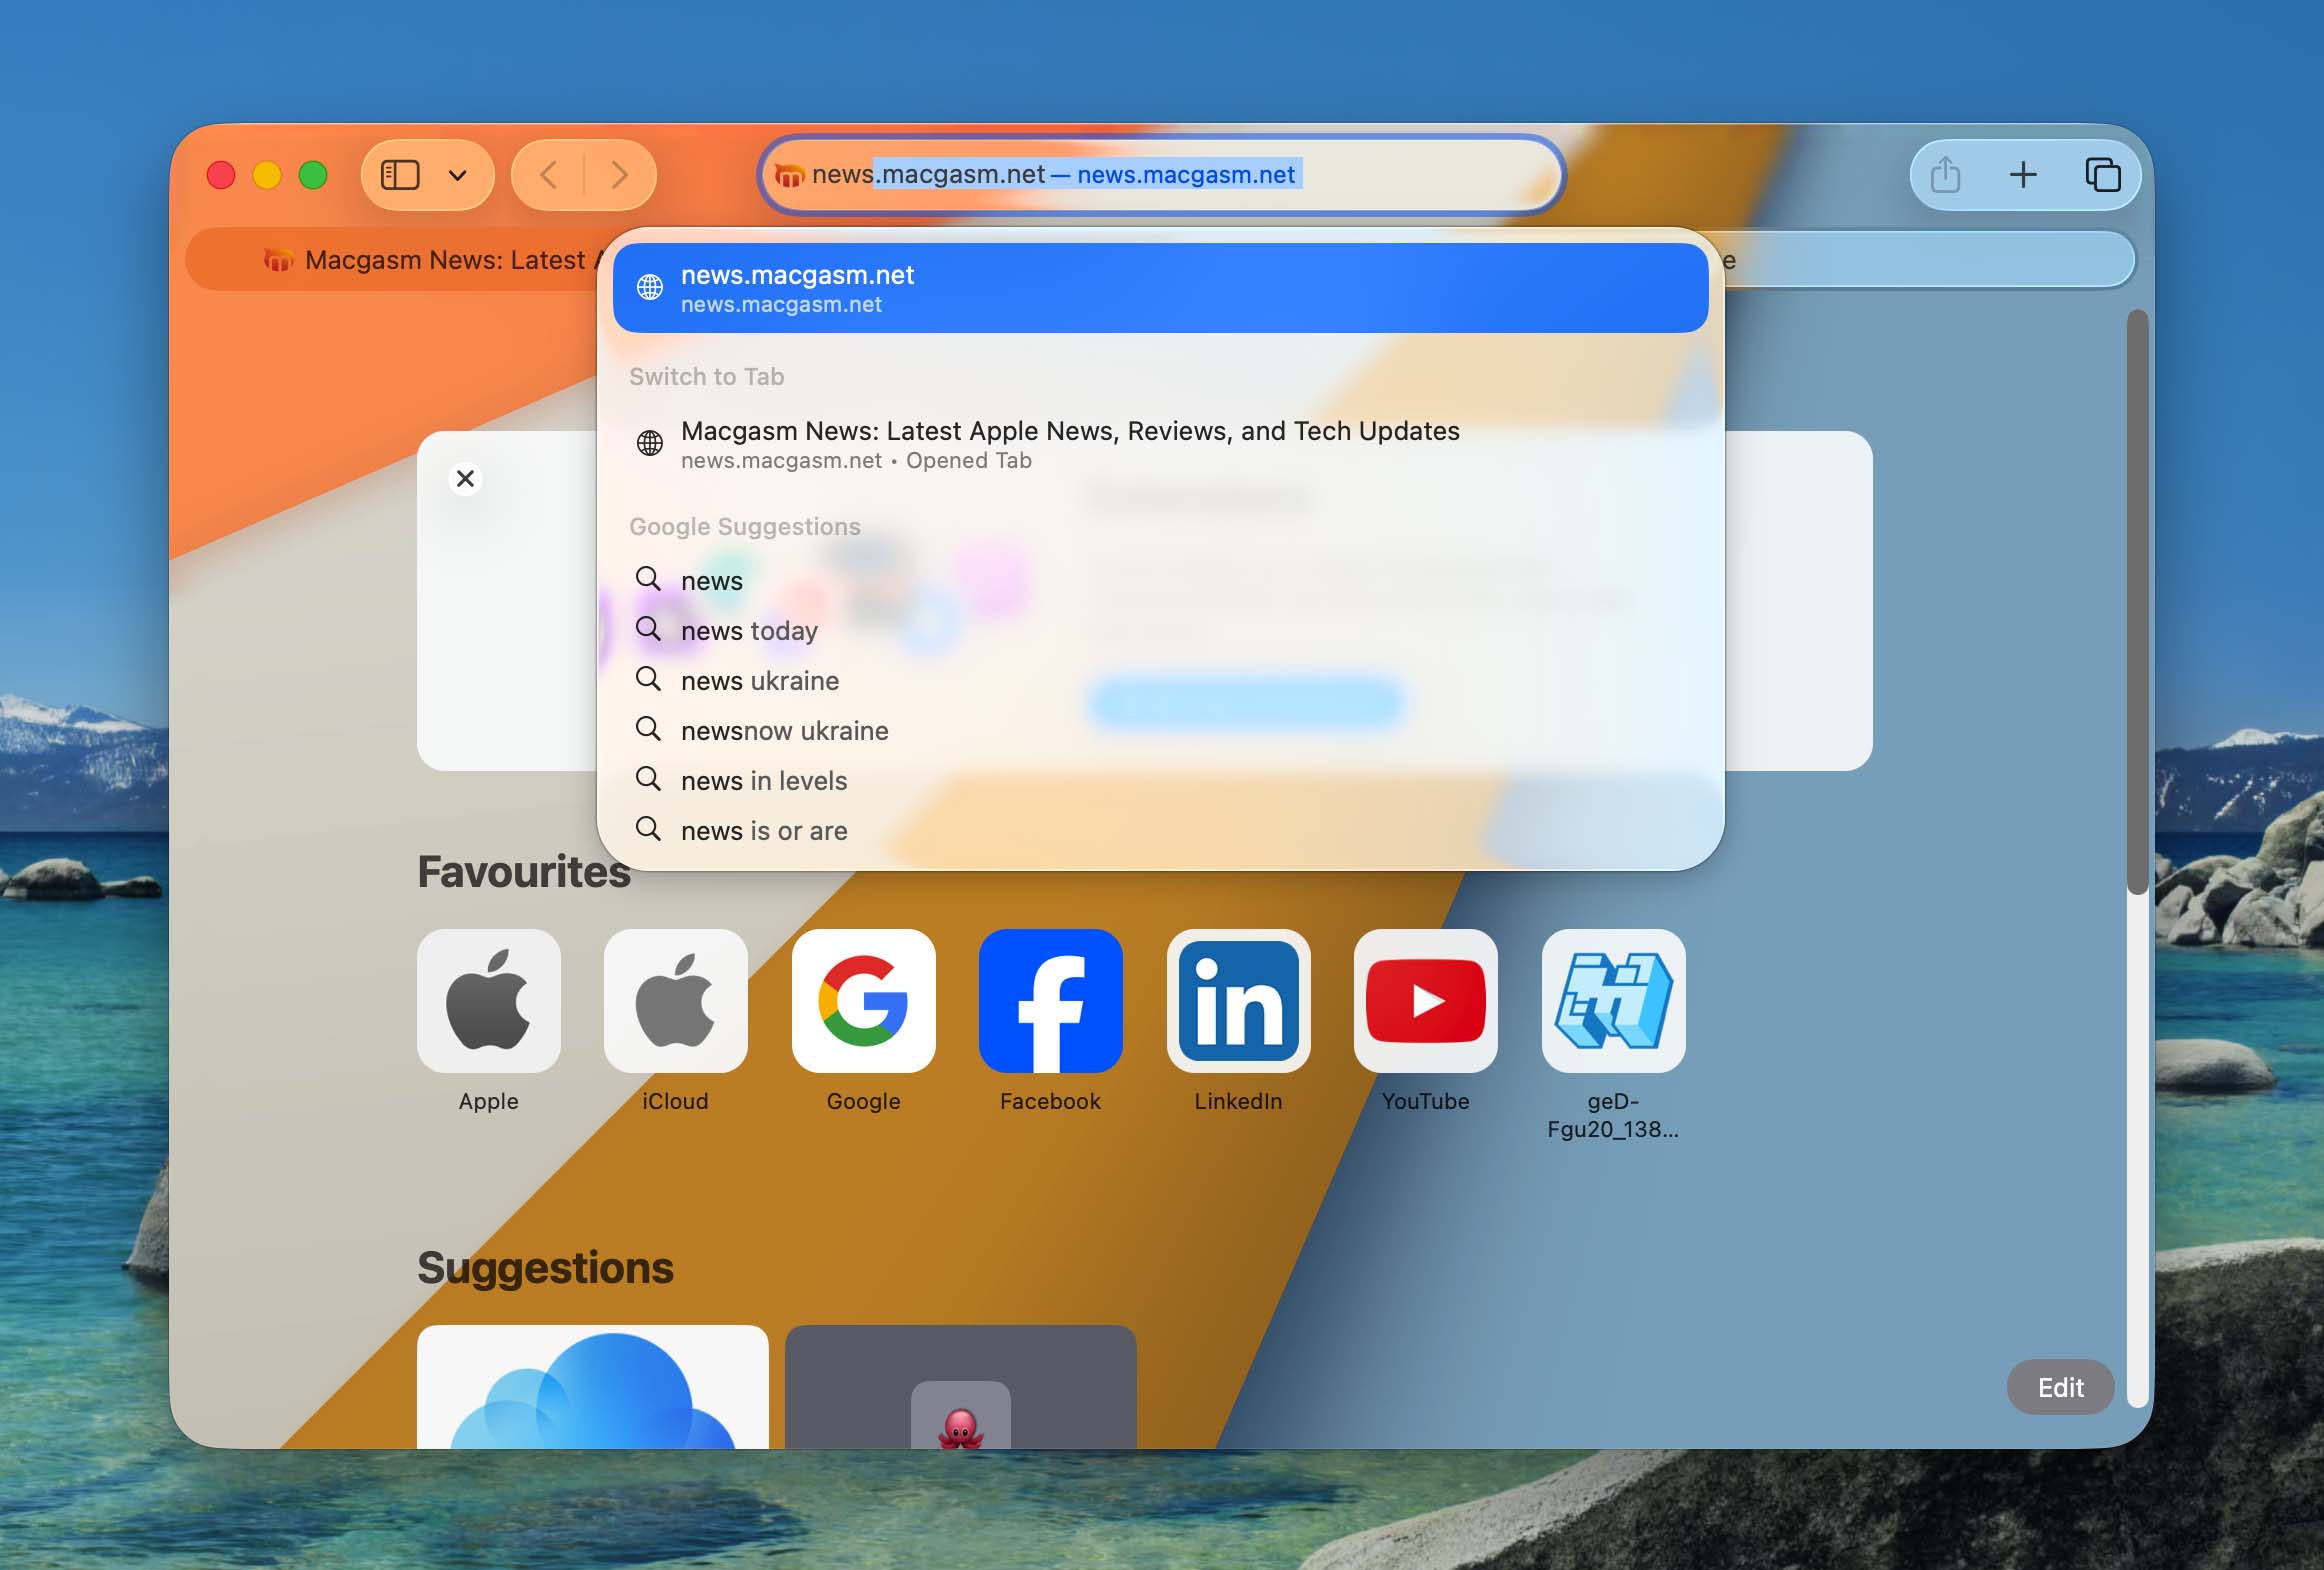Image resolution: width=2324 pixels, height=1570 pixels.
Task: Choose the 'news ukraine' suggestion
Action: (1160, 681)
